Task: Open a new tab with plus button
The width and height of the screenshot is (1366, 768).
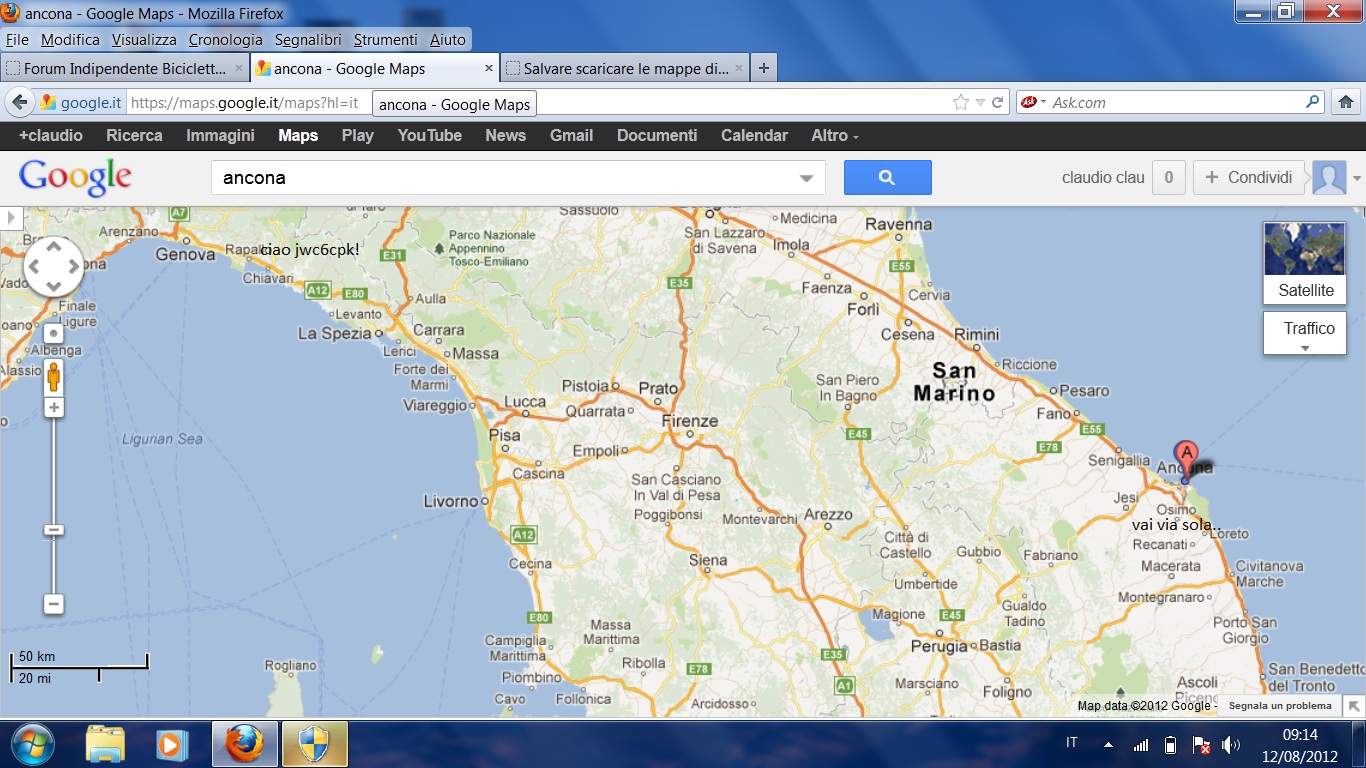Action: [x=764, y=68]
